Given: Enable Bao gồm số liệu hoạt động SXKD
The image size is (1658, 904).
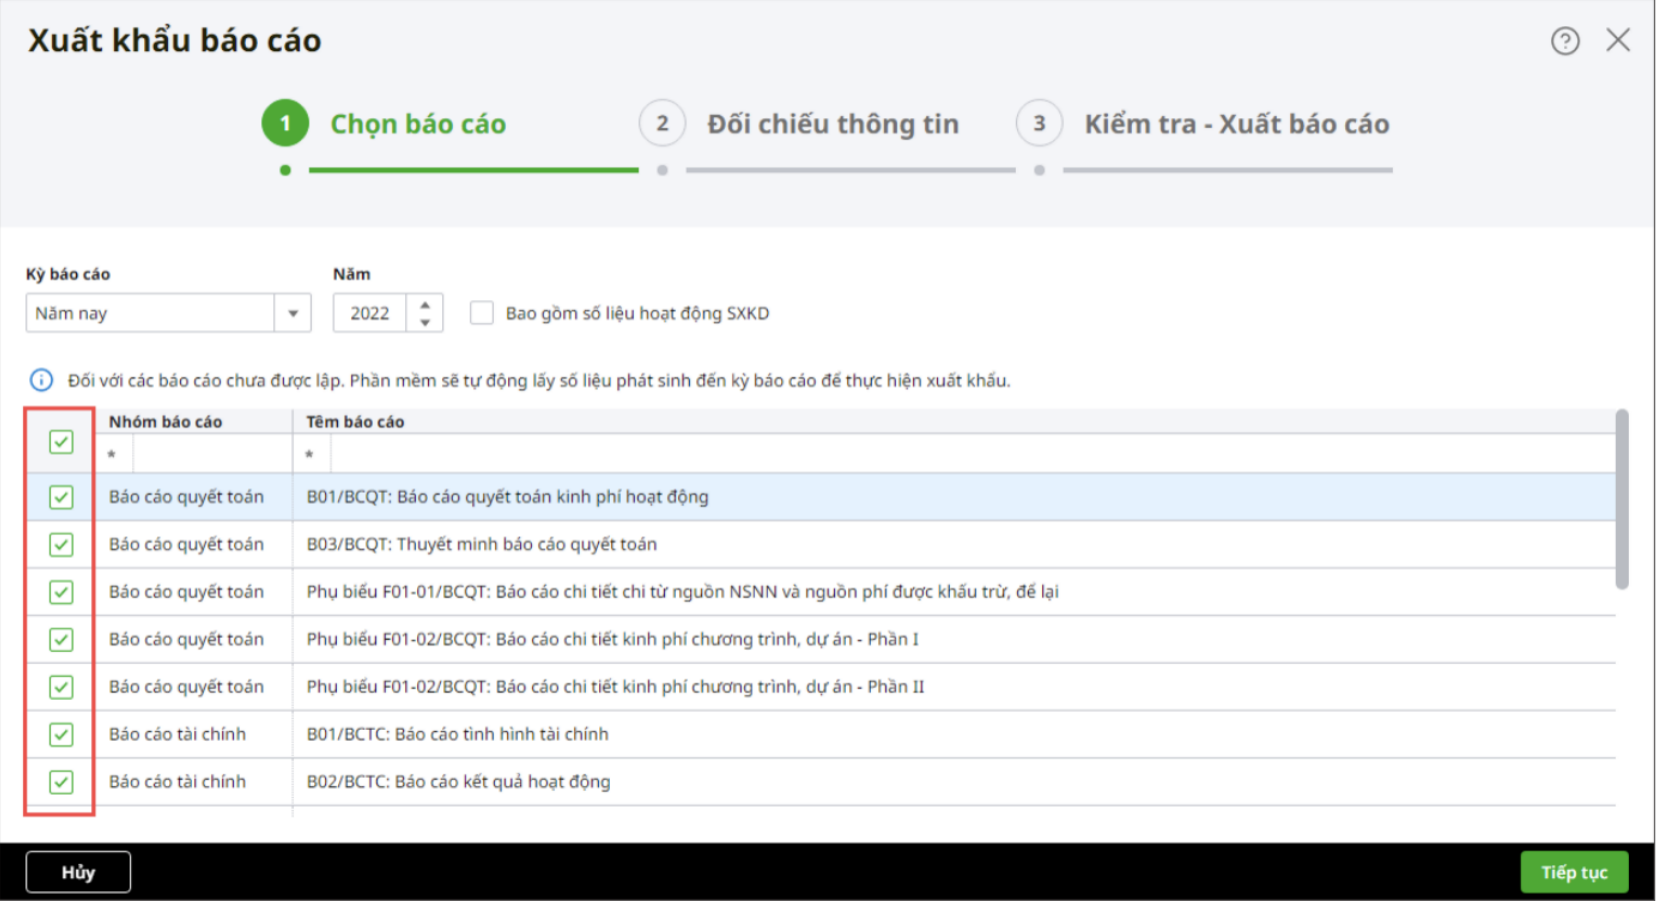Looking at the screenshot, I should [x=482, y=313].
